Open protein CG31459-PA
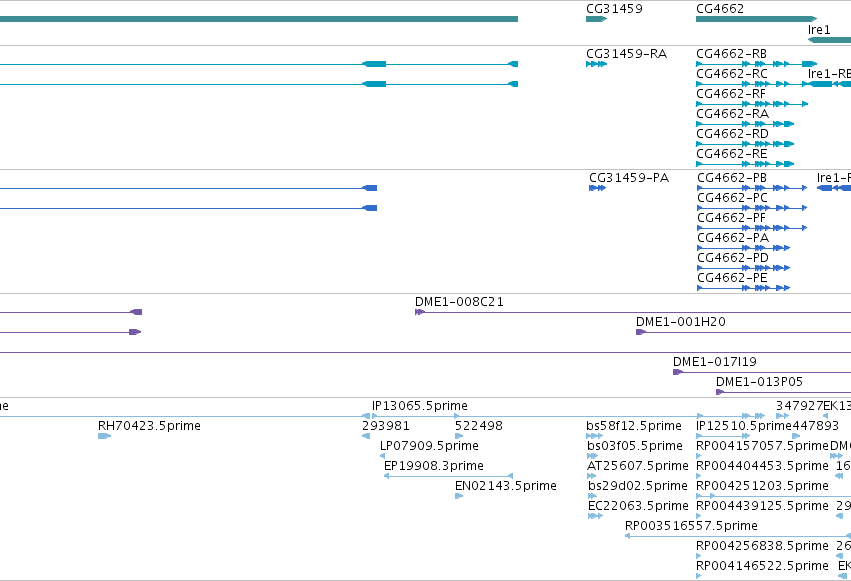851x581 pixels. point(629,178)
